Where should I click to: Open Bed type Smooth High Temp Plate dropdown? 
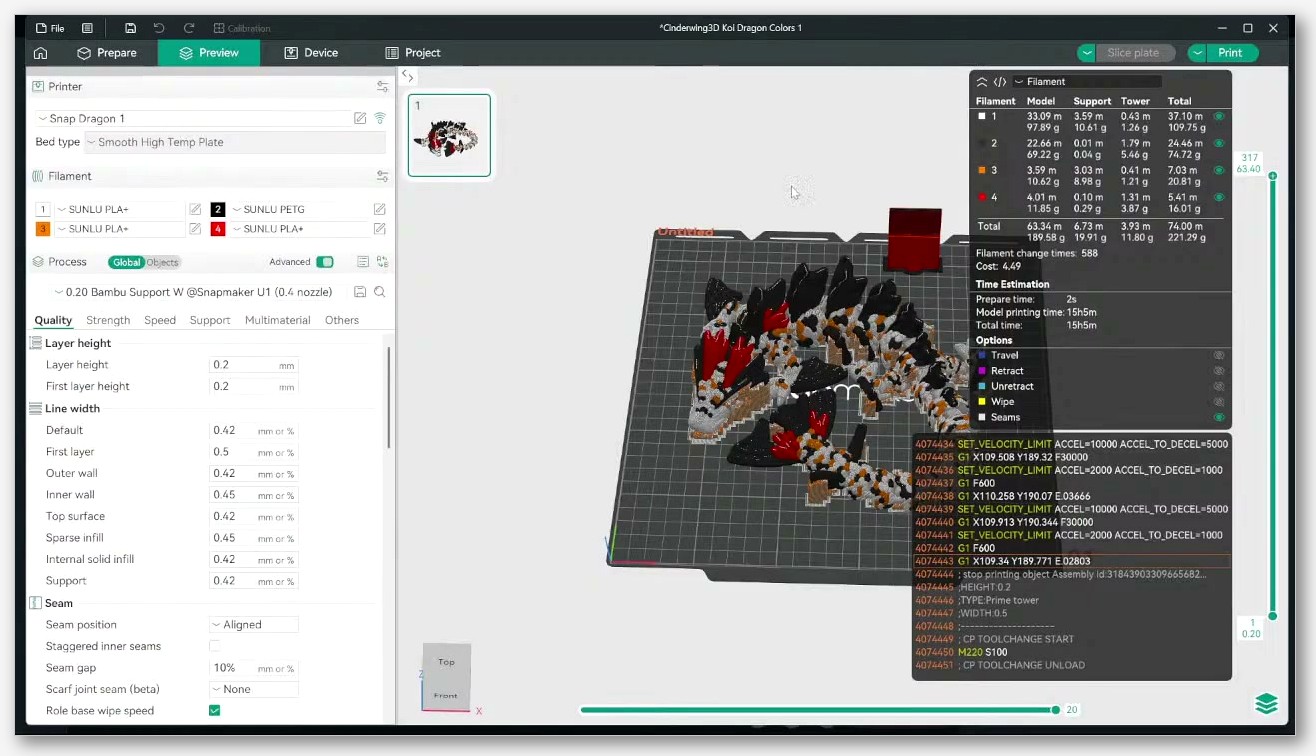click(x=235, y=142)
